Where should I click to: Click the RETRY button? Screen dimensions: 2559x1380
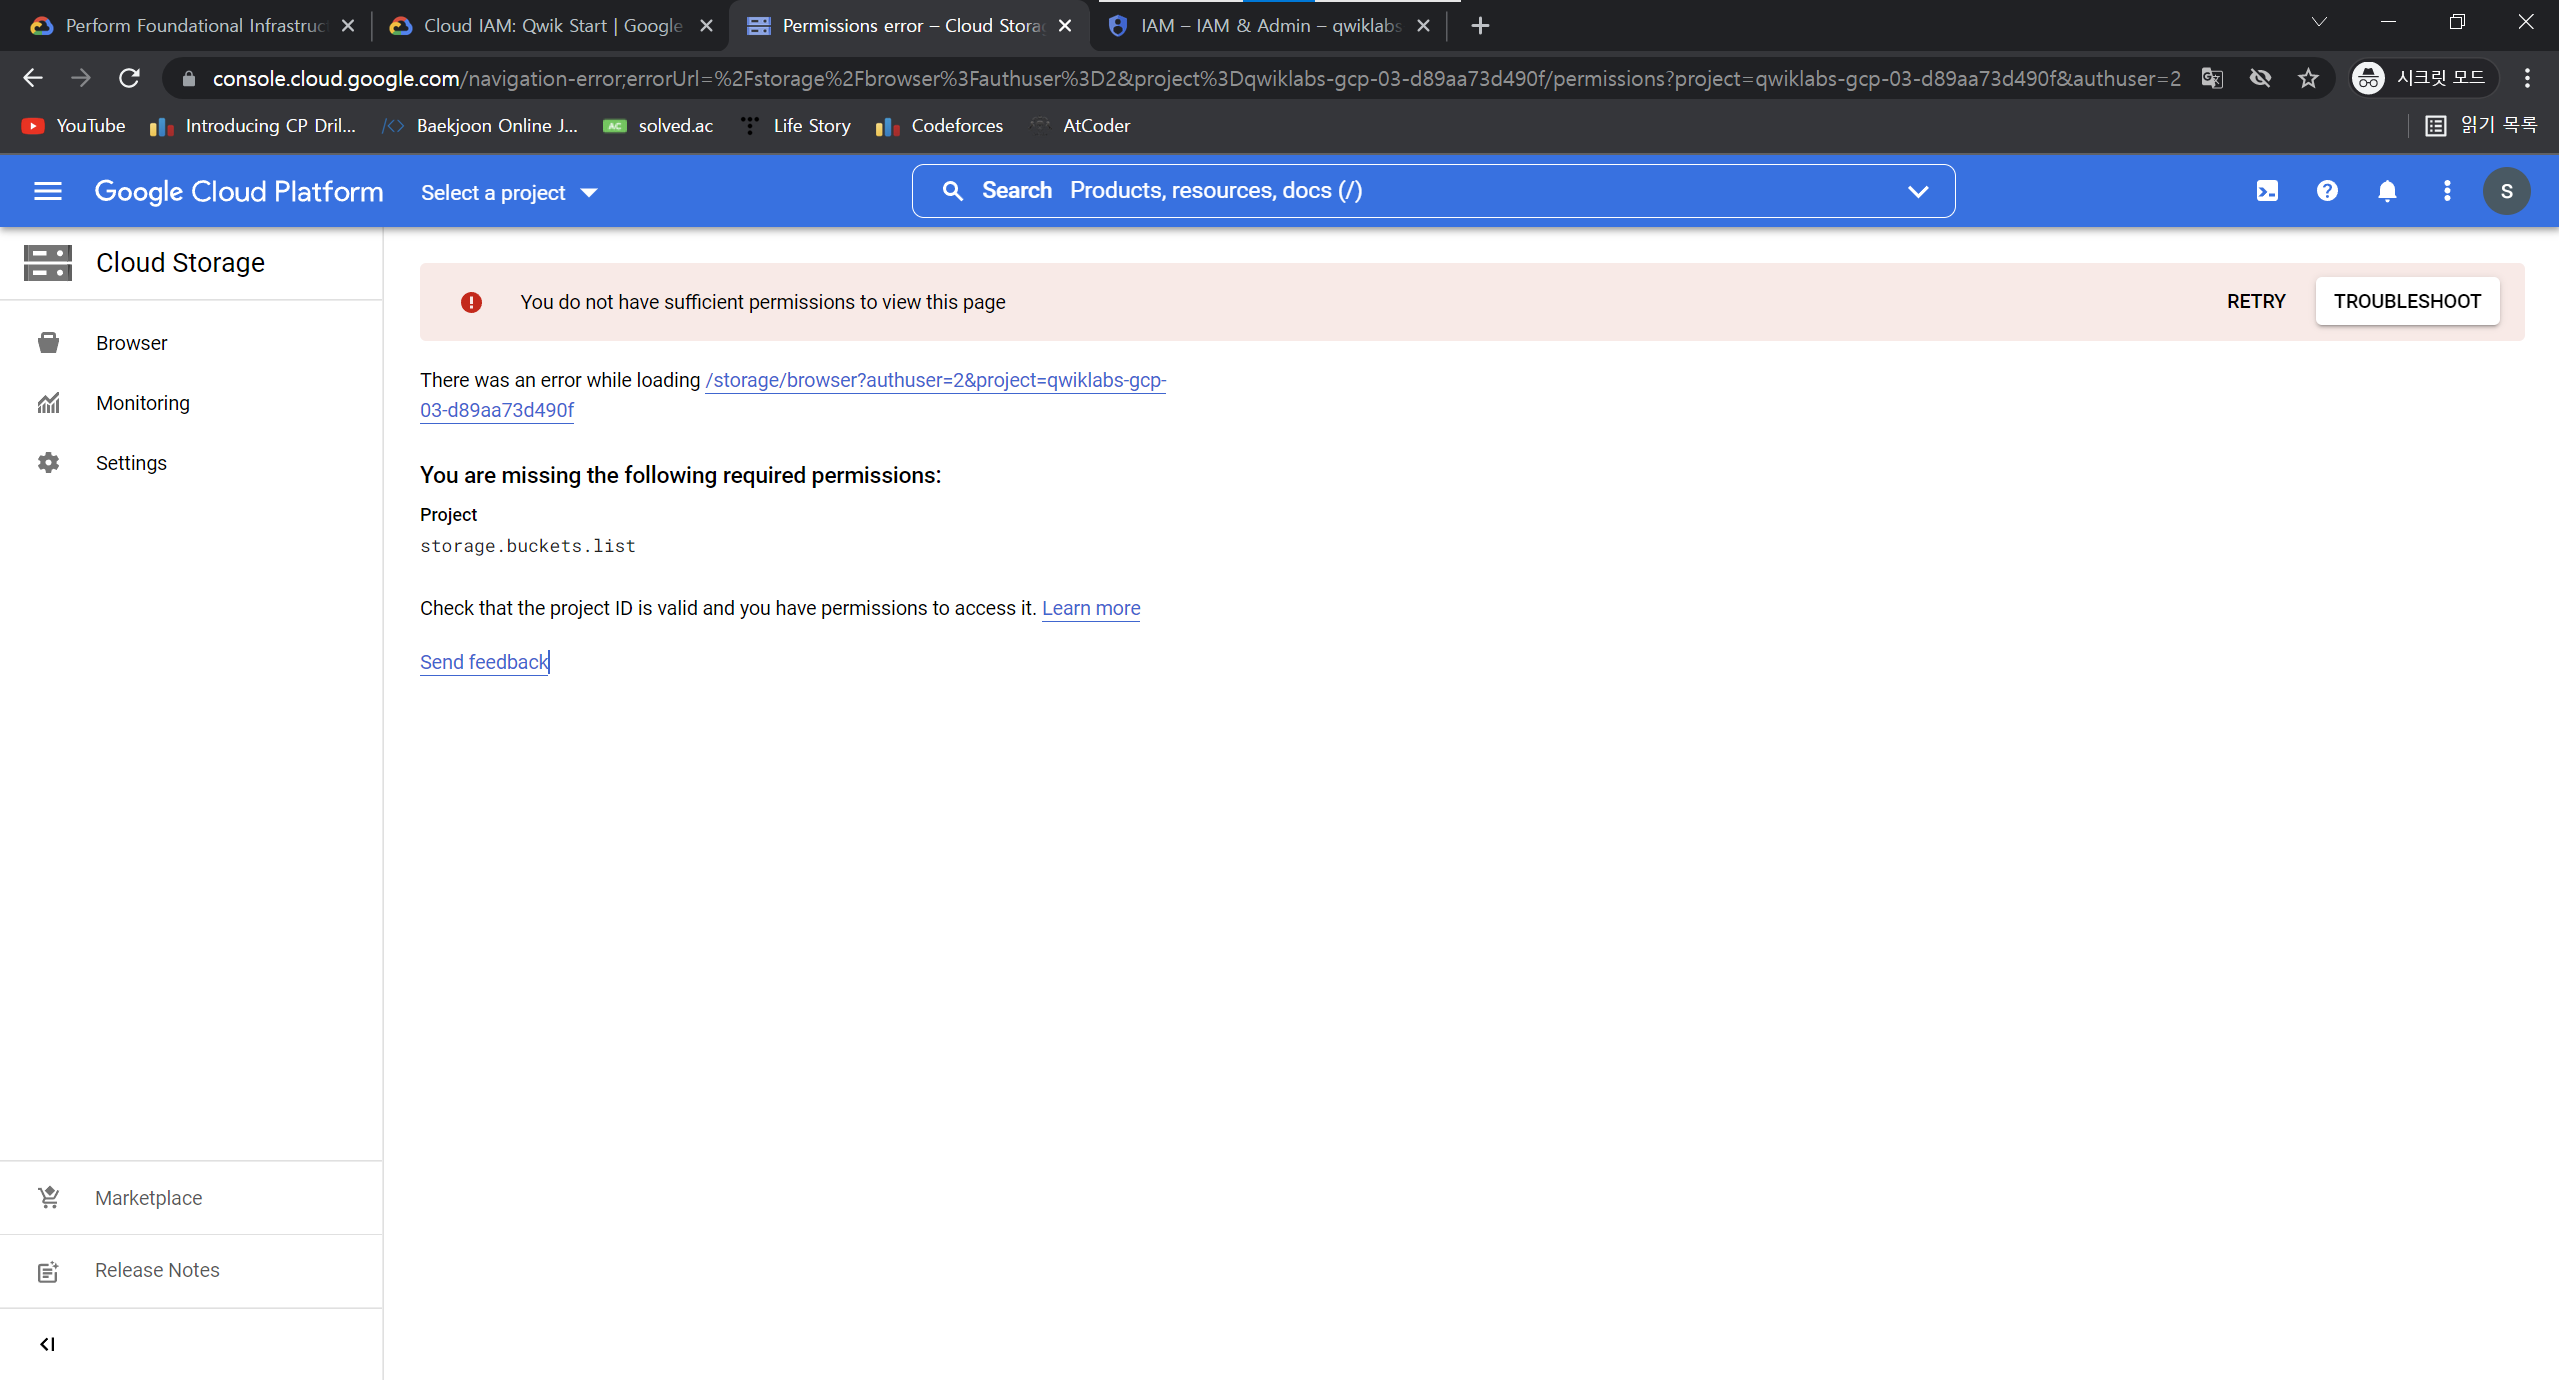coord(2255,301)
